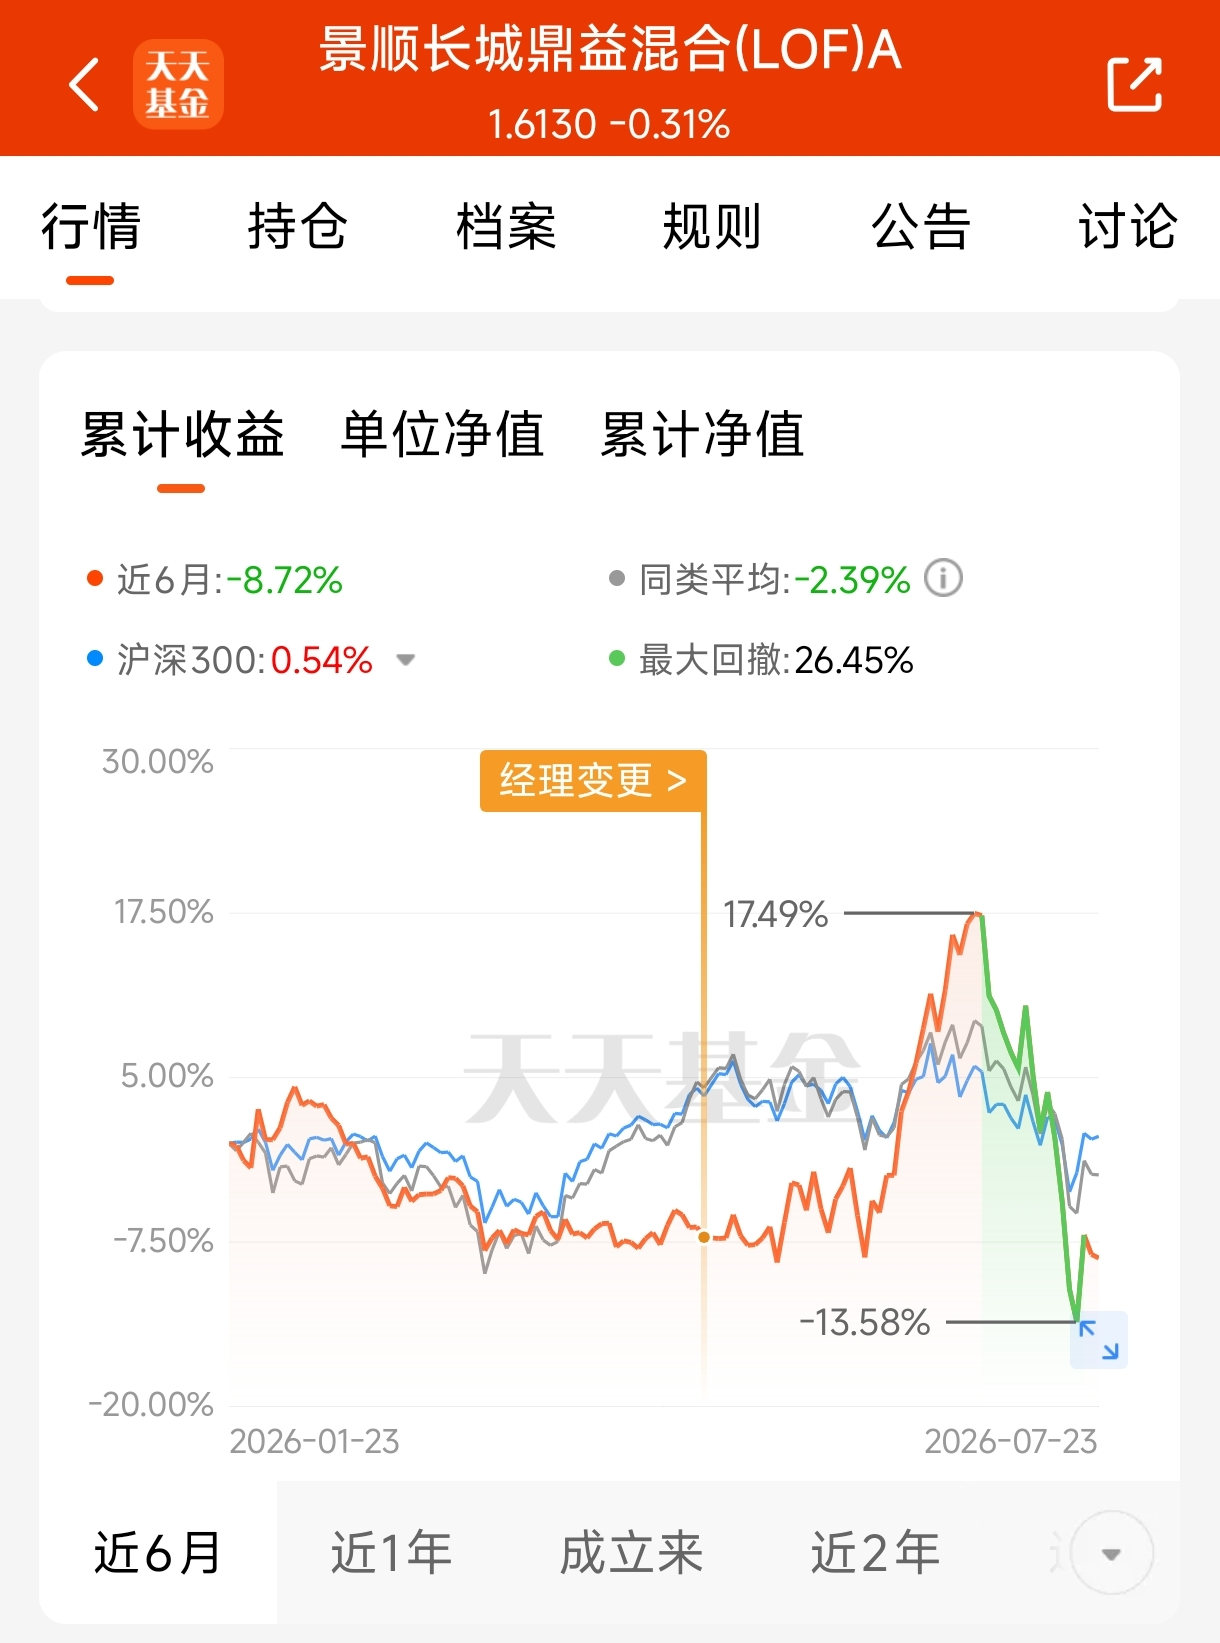Select the 单位净值 chart view

click(442, 434)
